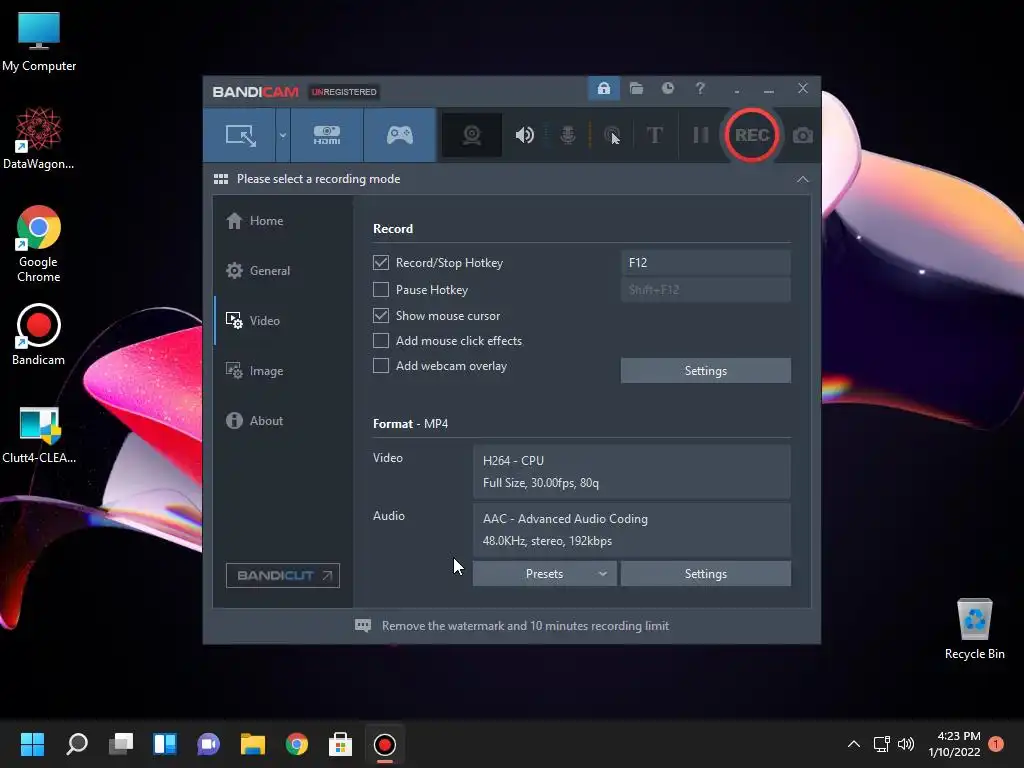Open Google Chrome desktop shortcut
1024x768 pixels.
pos(39,244)
